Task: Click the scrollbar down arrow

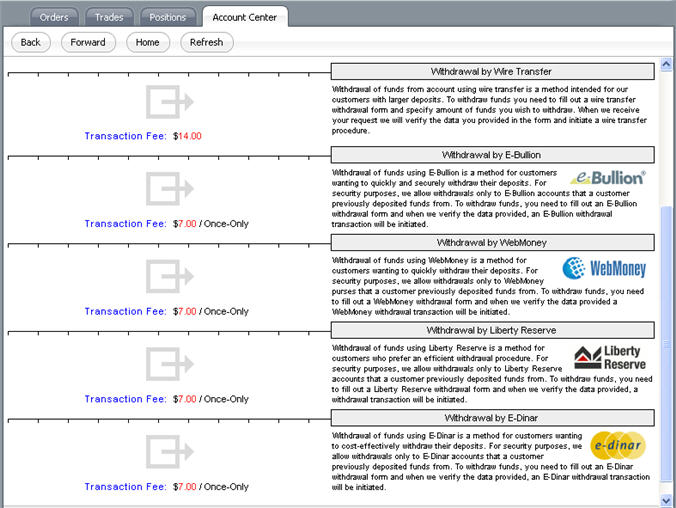Action: pos(666,500)
